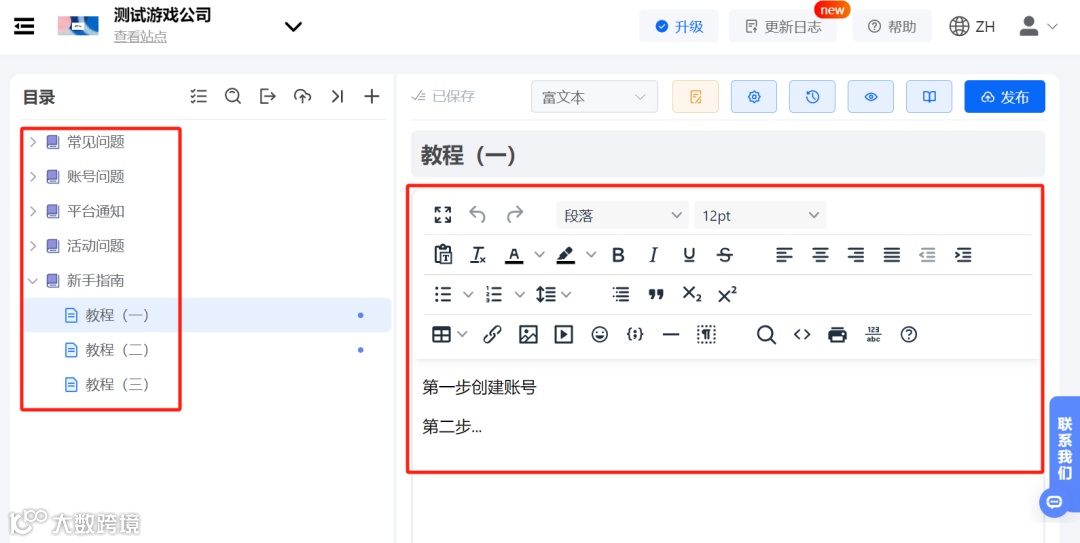Open the batch-select checklist icon in 目录
This screenshot has width=1080, height=543.
click(x=198, y=96)
